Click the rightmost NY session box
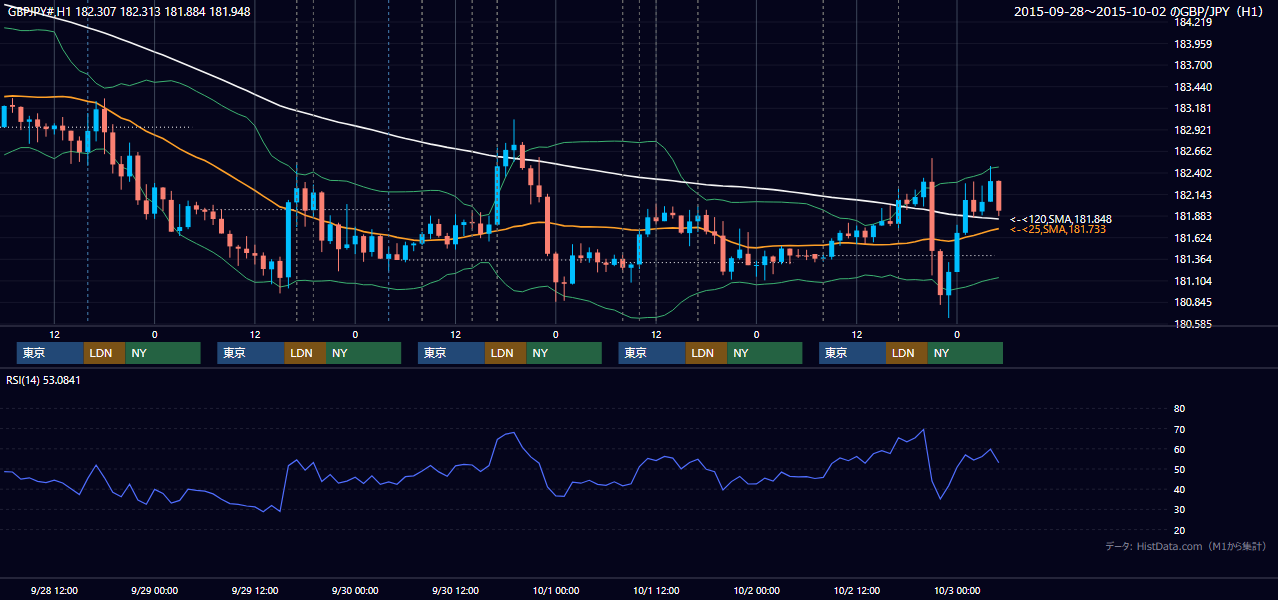 tap(965, 353)
